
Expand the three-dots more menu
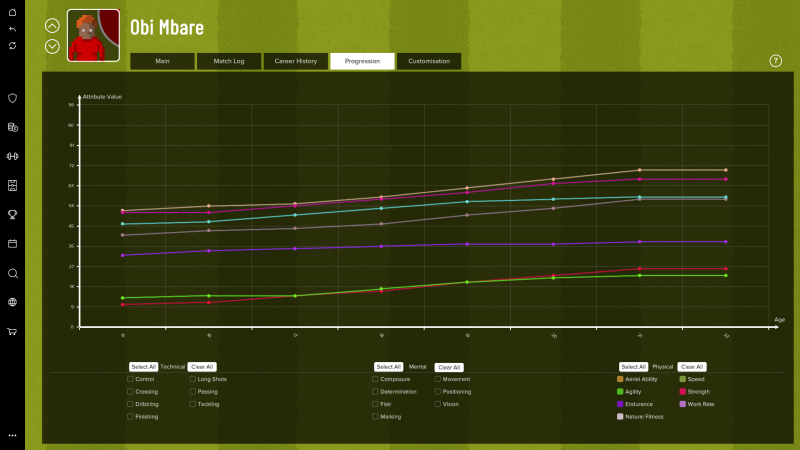[x=12, y=436]
